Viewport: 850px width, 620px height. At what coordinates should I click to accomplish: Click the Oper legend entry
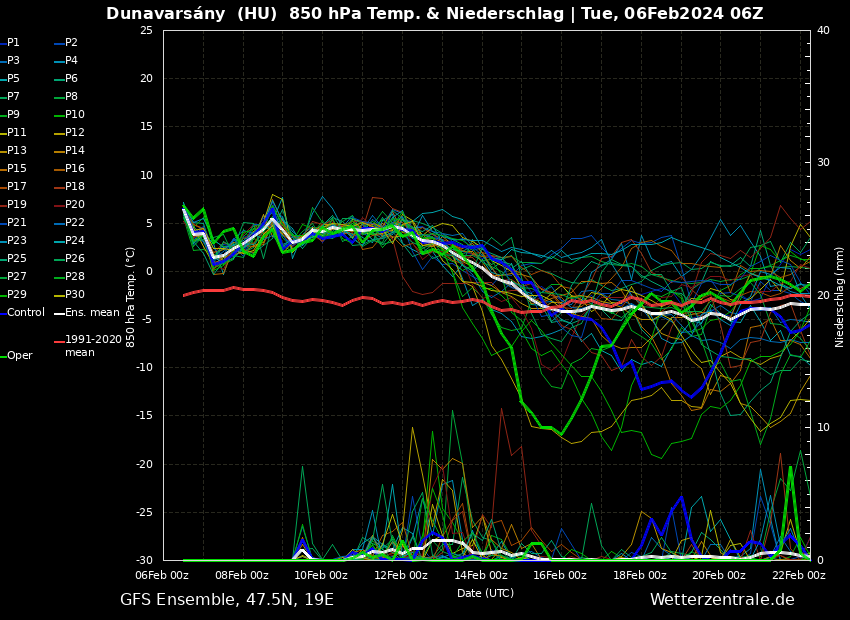[x=19, y=356]
